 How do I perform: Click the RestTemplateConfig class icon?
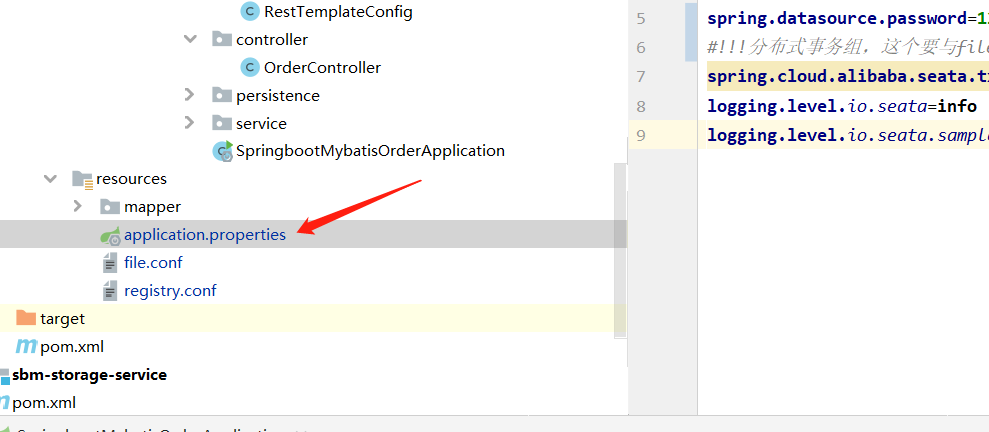[x=250, y=11]
